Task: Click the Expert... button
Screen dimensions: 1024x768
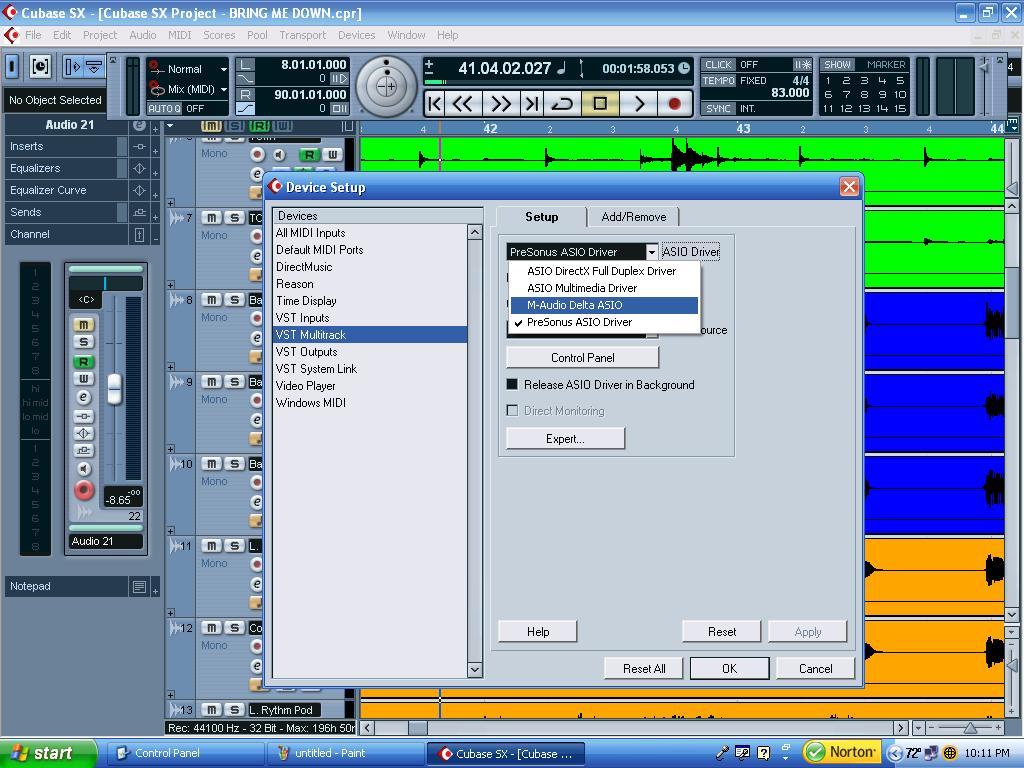Action: pos(566,439)
